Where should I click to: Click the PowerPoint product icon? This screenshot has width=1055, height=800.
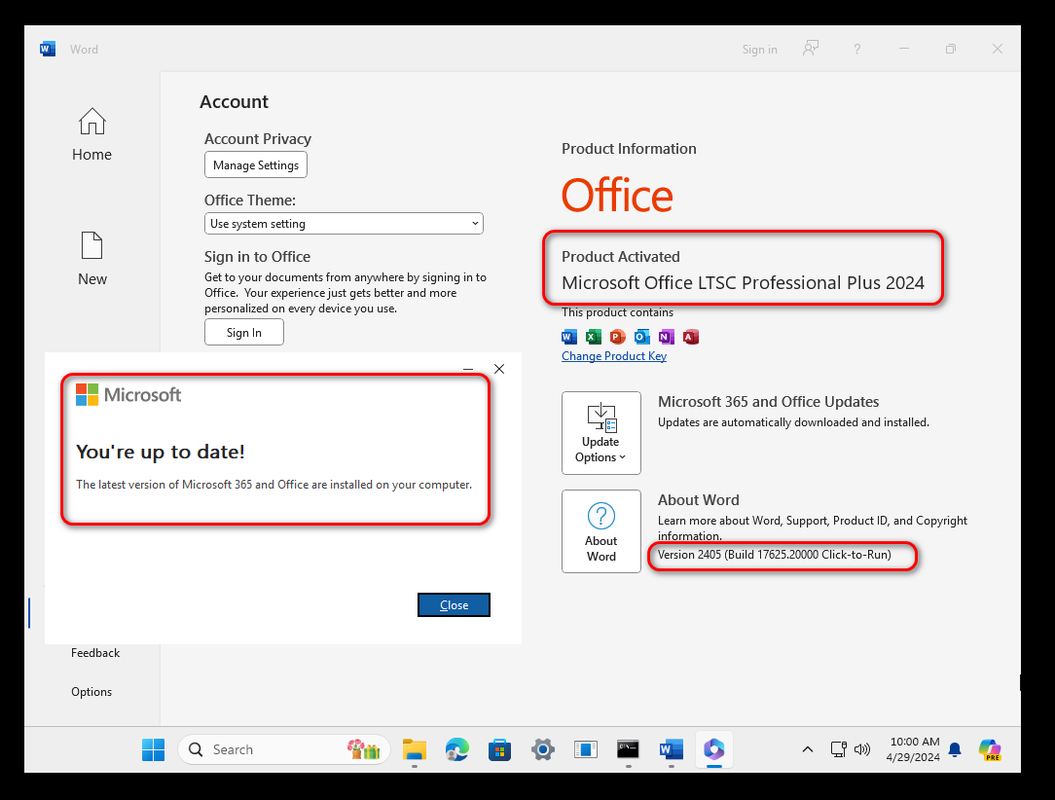click(x=618, y=336)
